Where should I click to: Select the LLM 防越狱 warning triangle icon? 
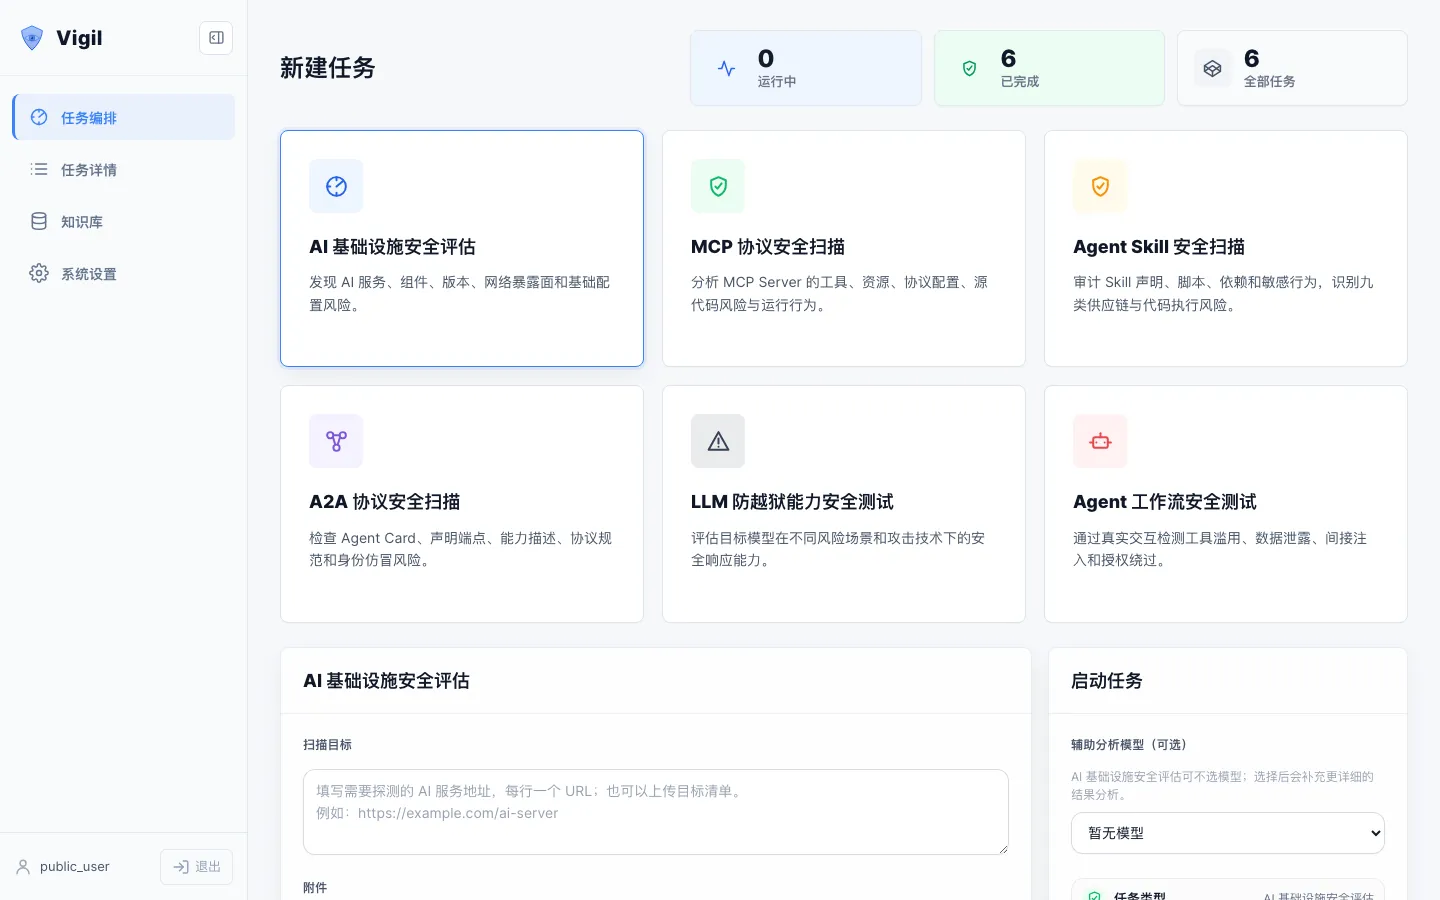[x=718, y=441]
